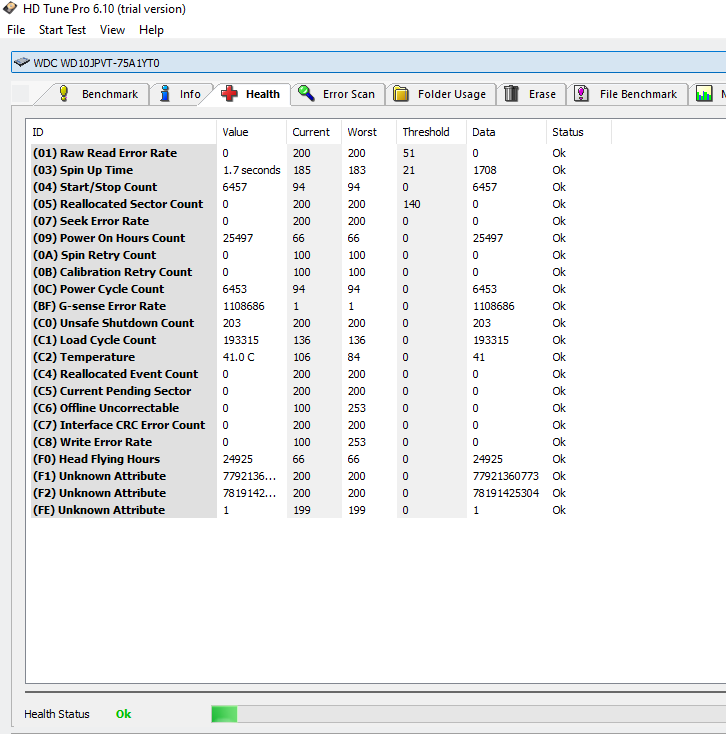Open the File menu
Viewport: 726px width, 734px height.
tap(16, 30)
